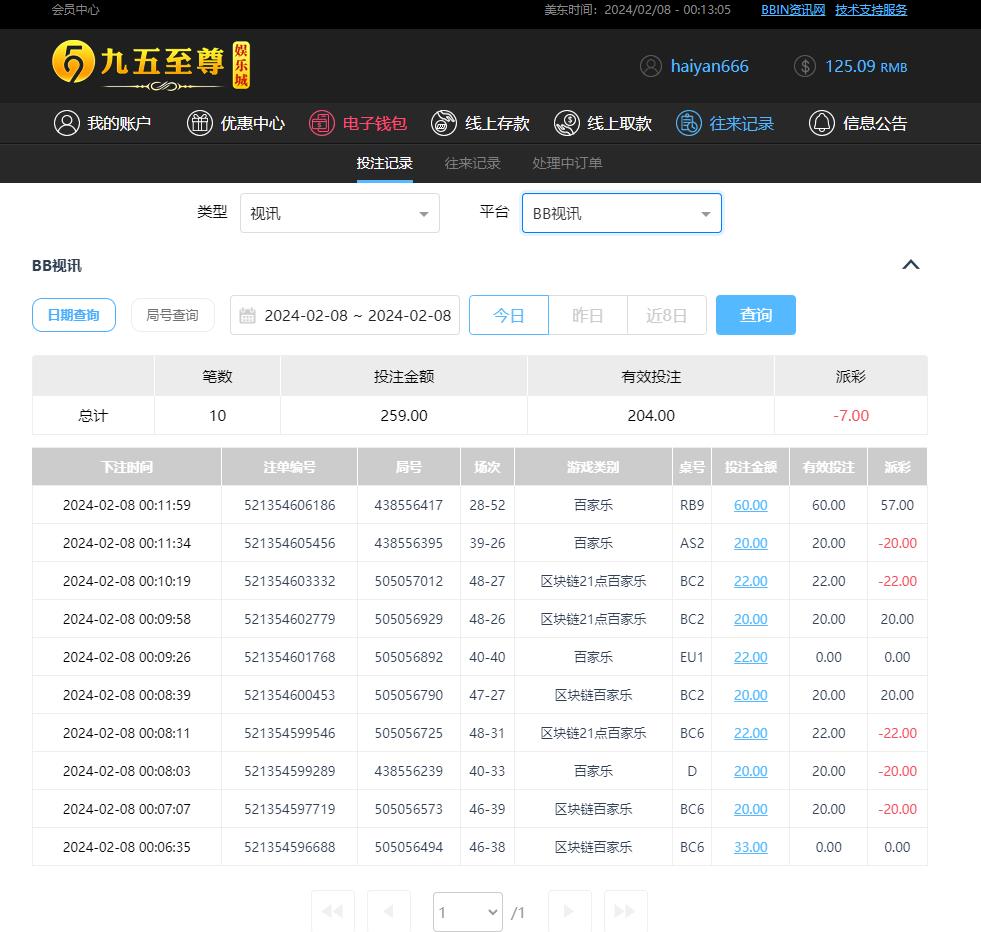
Task: Open the 处理中订单 sub-tab
Action: tap(567, 163)
